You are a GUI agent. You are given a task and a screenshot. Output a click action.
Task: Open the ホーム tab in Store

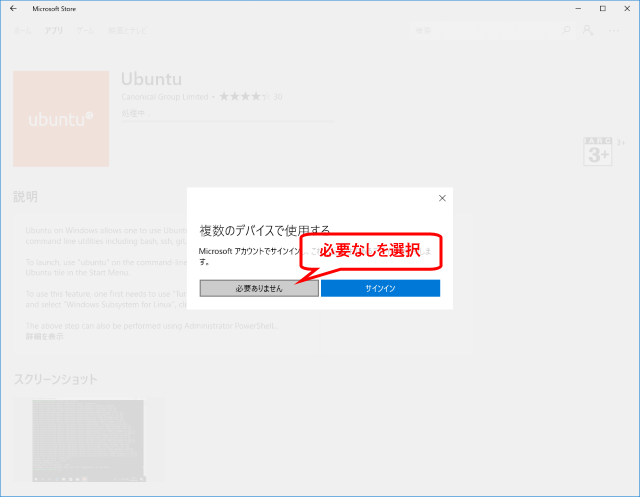tap(22, 31)
